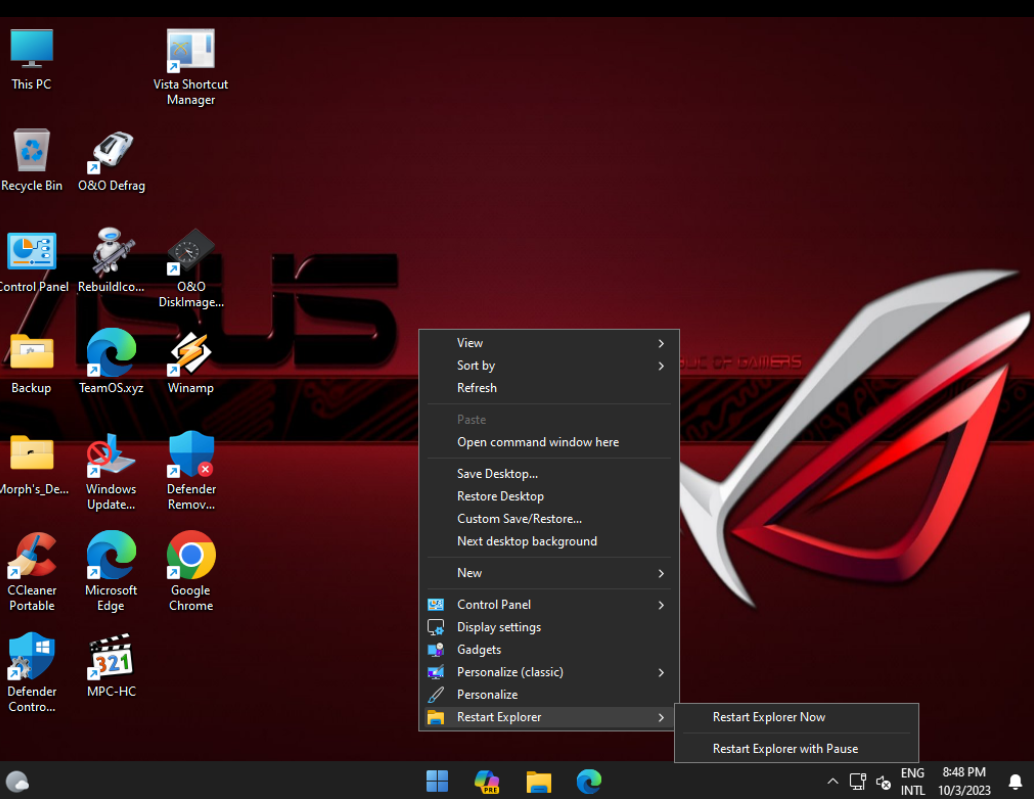Select the O&O DiskImage shortcut
Screen dimensions: 1034x799
(191, 269)
